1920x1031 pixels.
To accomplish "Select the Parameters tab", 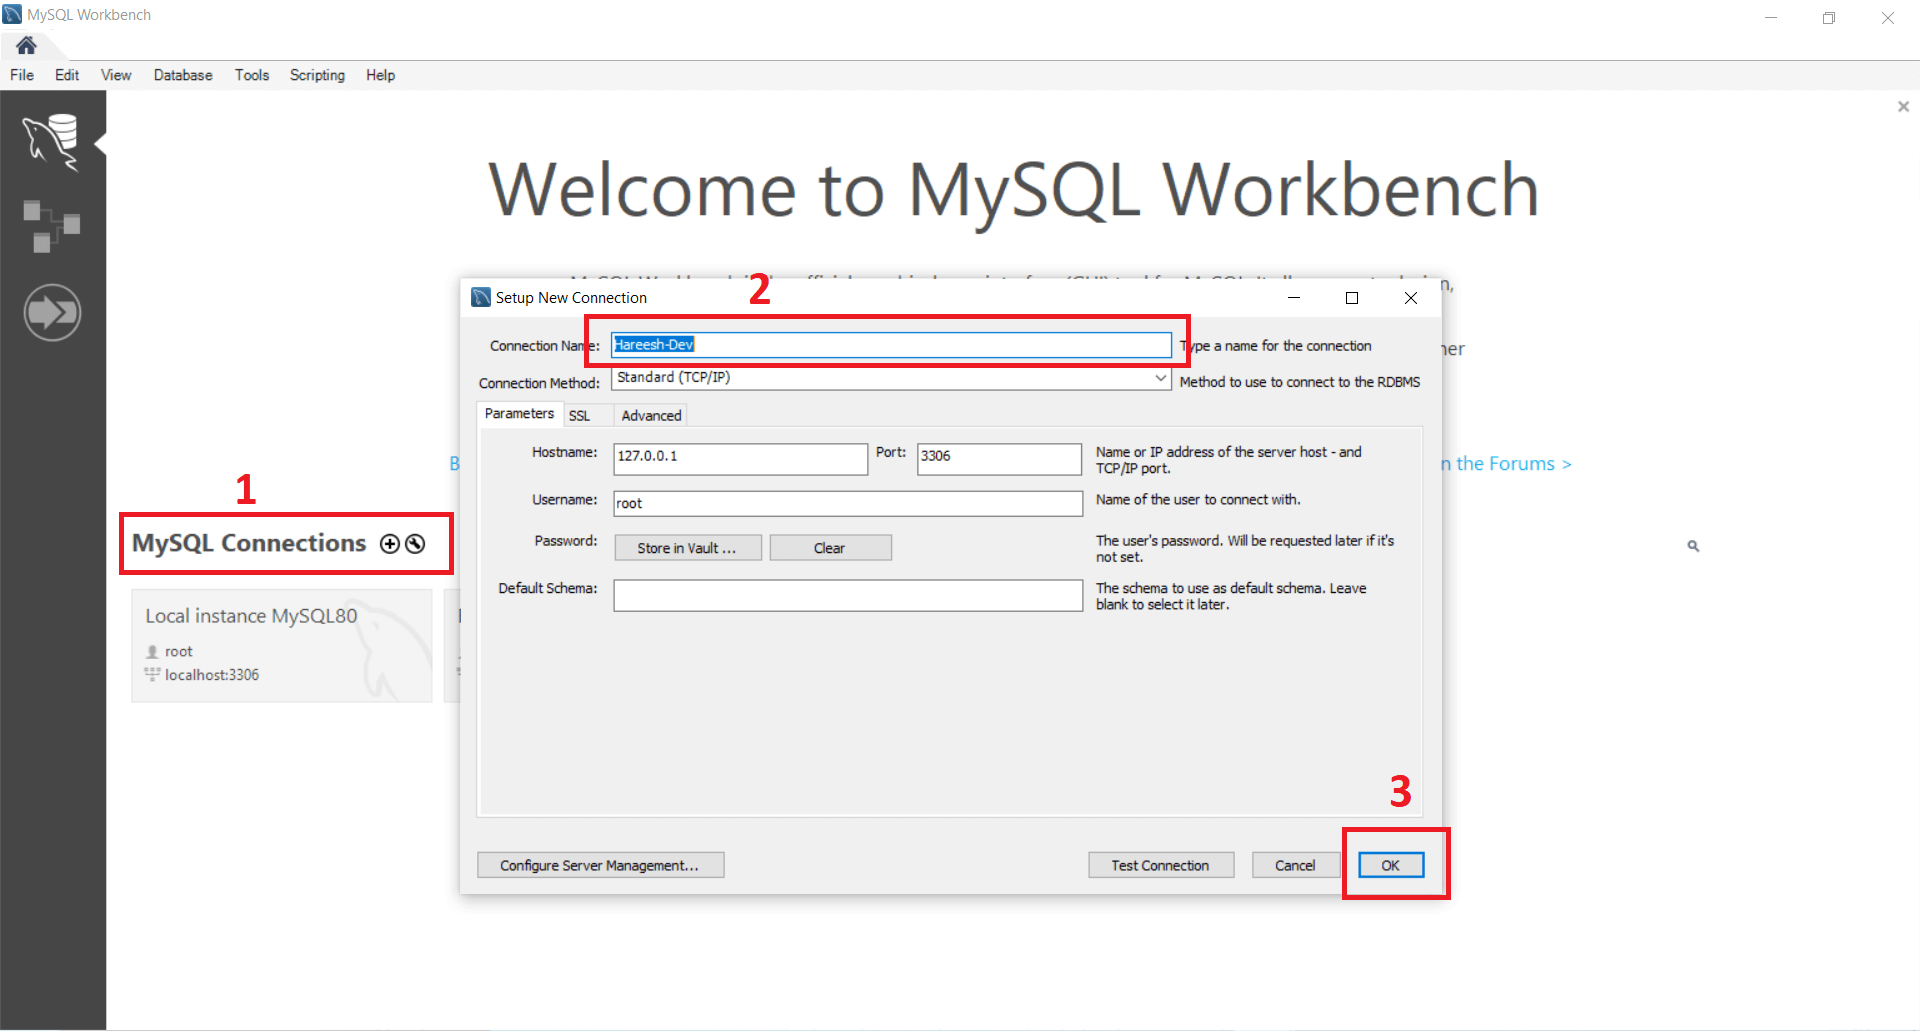I will (x=518, y=413).
